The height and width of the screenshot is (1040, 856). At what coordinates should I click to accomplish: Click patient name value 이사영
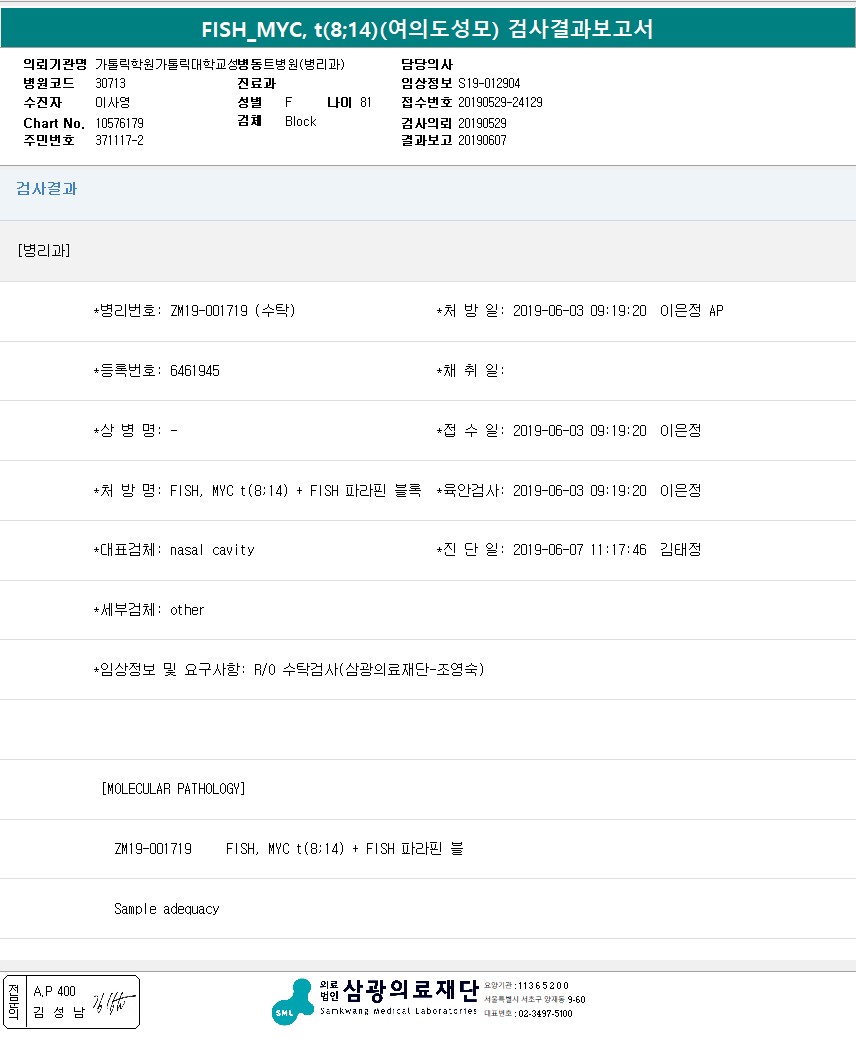[113, 103]
